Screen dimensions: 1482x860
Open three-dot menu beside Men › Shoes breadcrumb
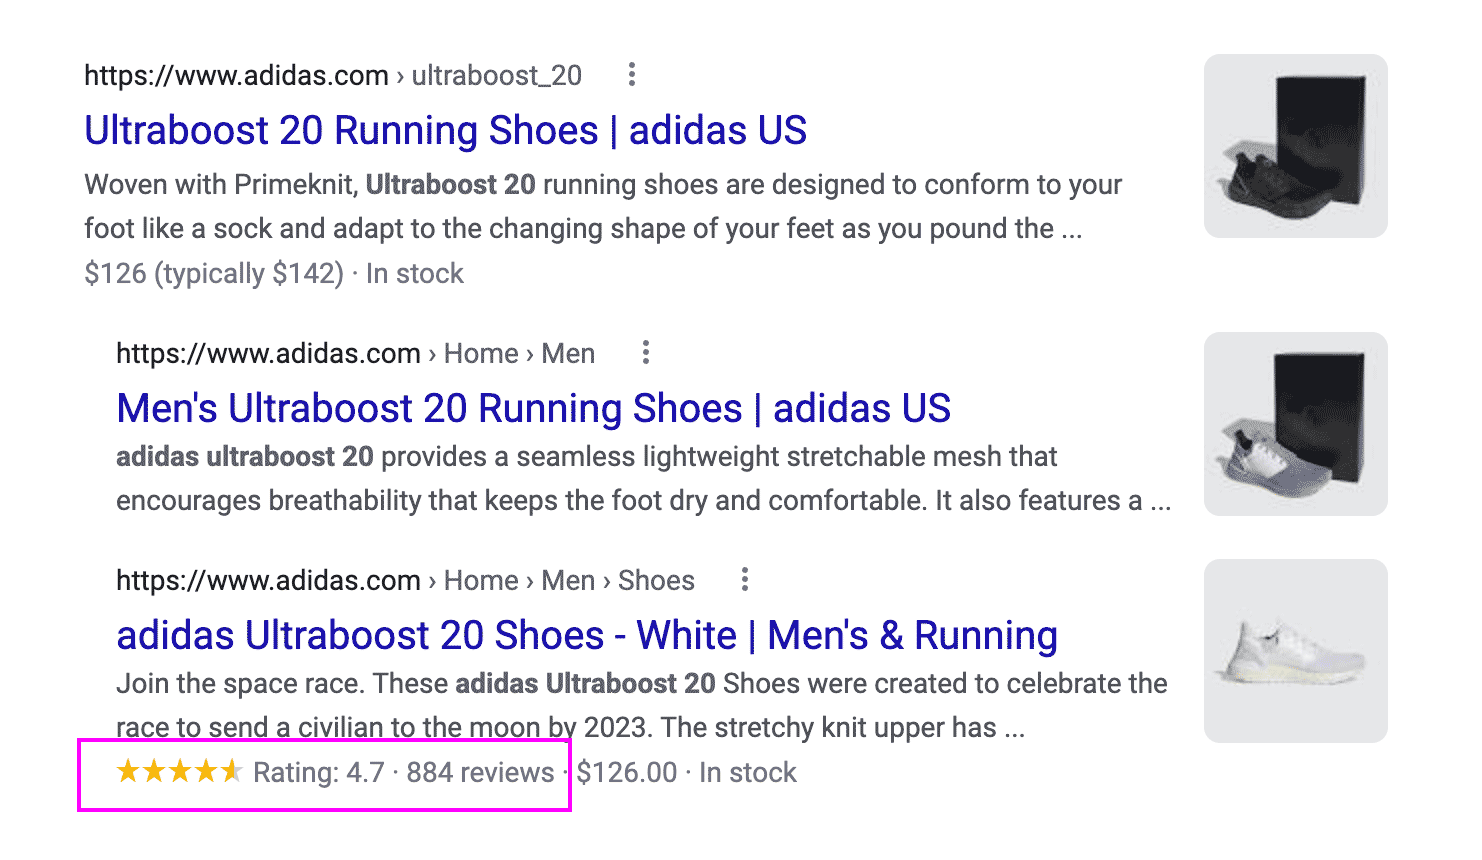[x=744, y=579]
